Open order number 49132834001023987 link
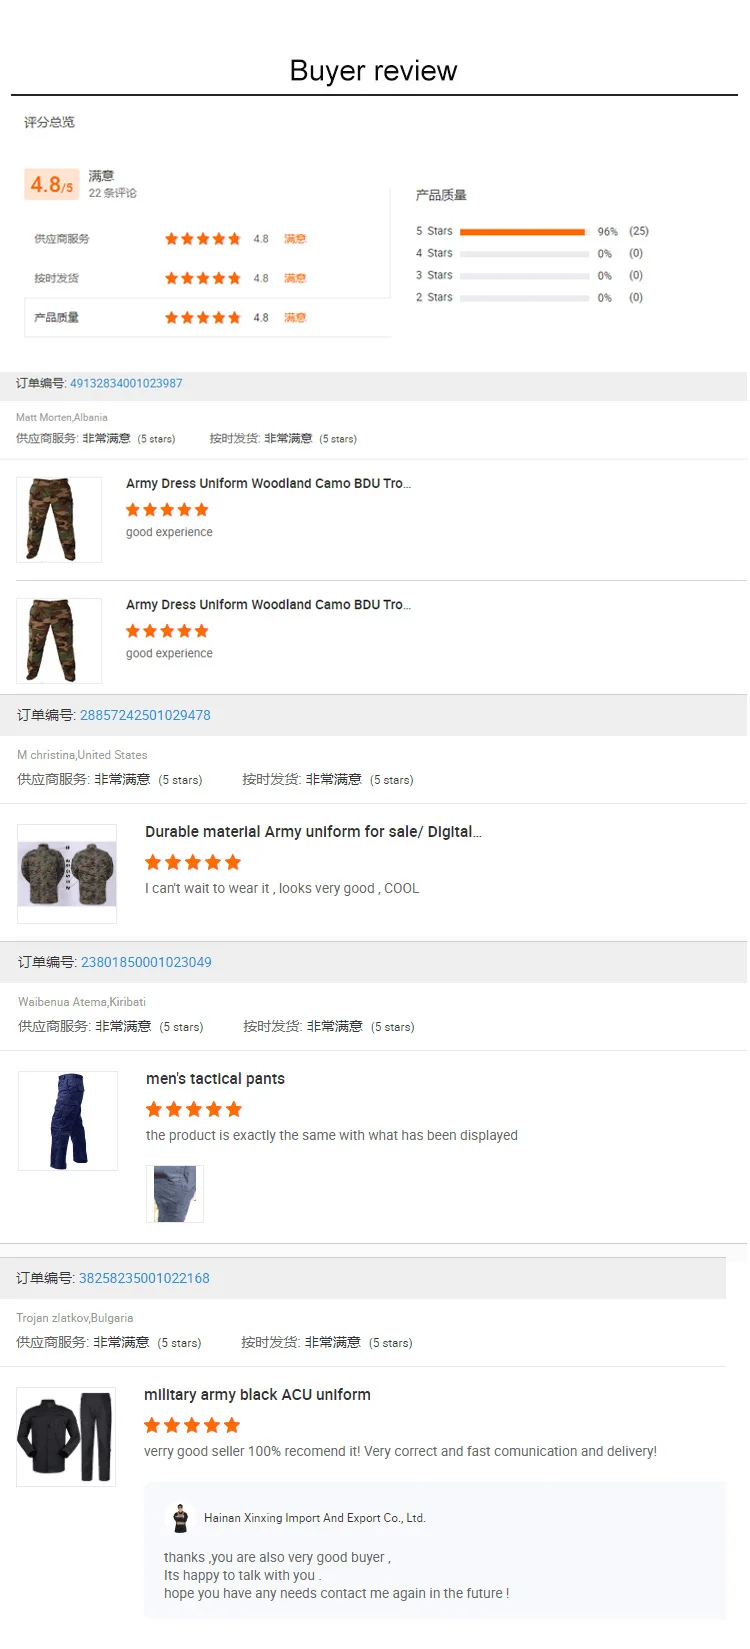Screen dimensions: 750x1649 coord(126,383)
